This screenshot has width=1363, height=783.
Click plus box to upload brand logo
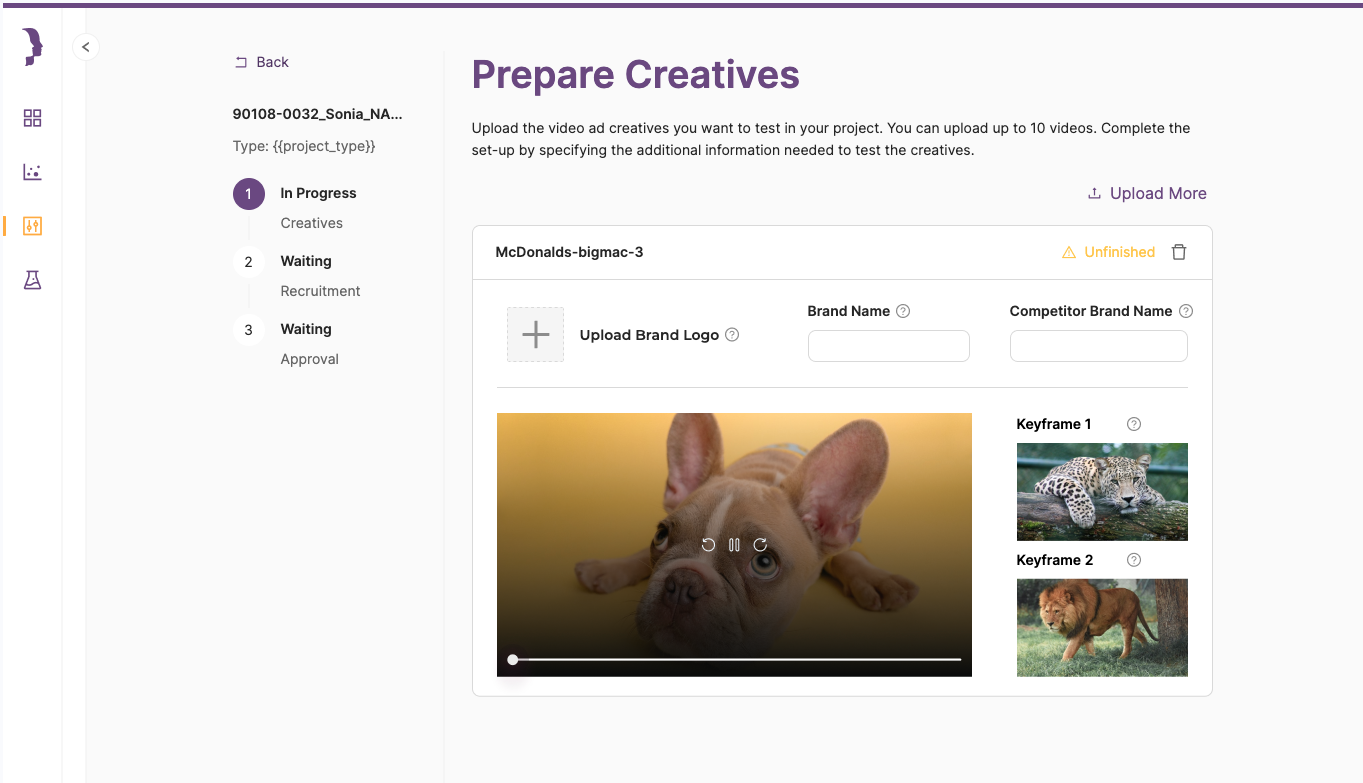535,334
